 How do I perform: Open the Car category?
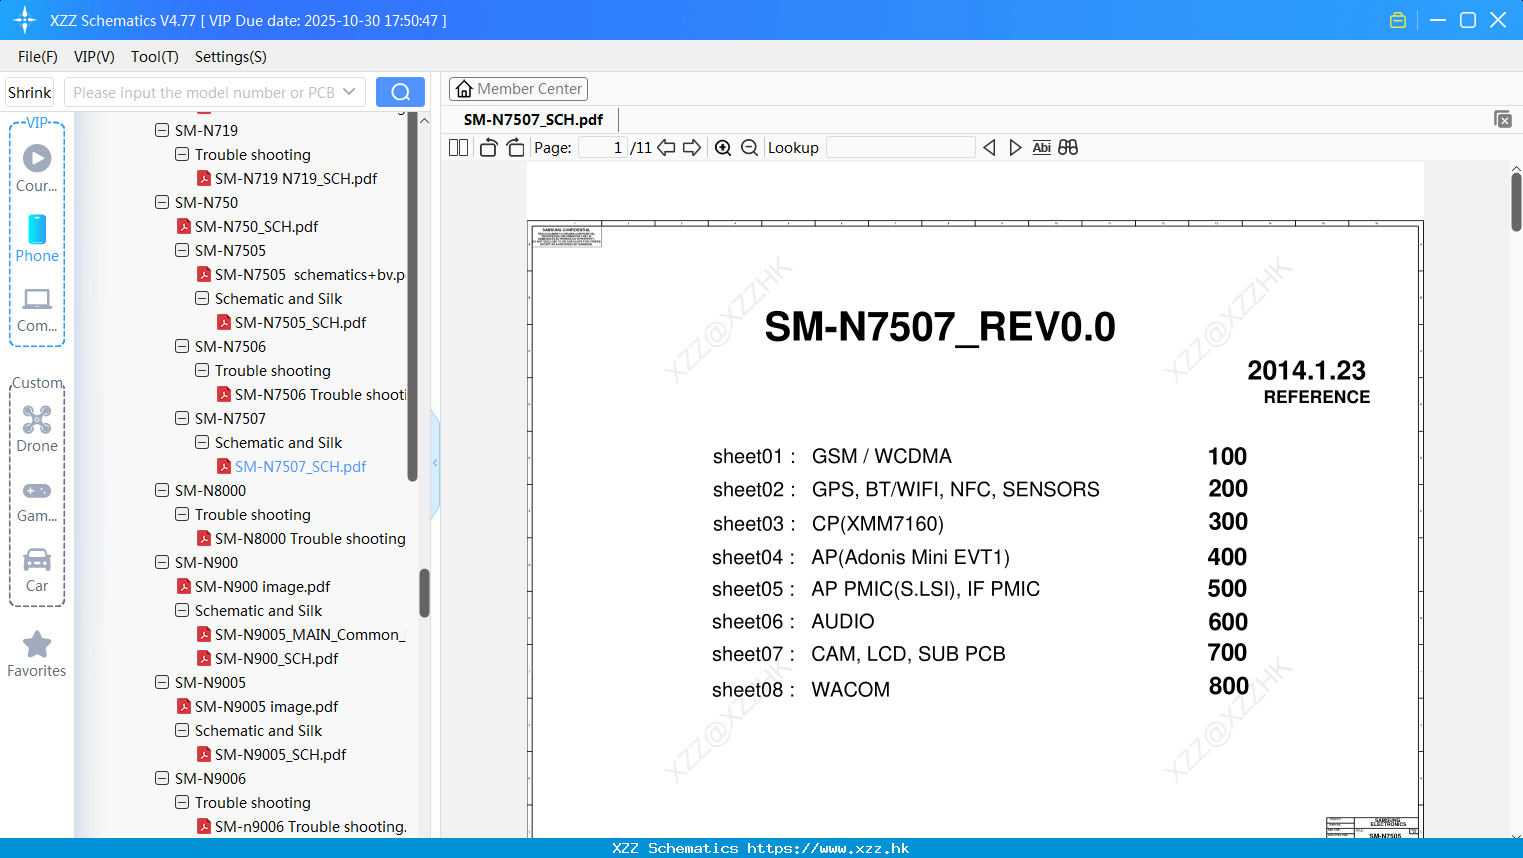pyautogui.click(x=37, y=570)
